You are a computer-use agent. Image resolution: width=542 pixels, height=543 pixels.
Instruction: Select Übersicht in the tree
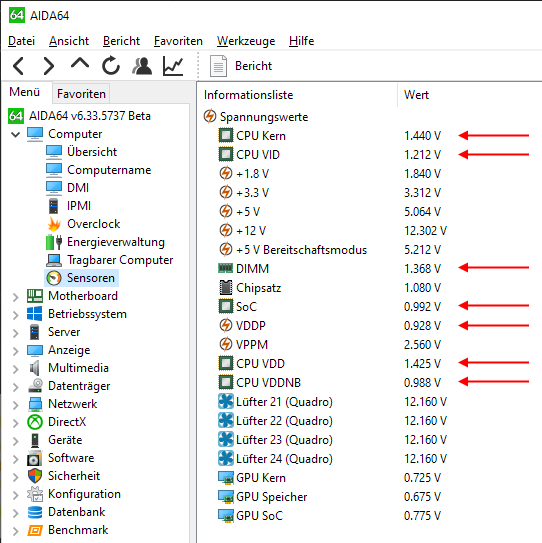(x=92, y=152)
